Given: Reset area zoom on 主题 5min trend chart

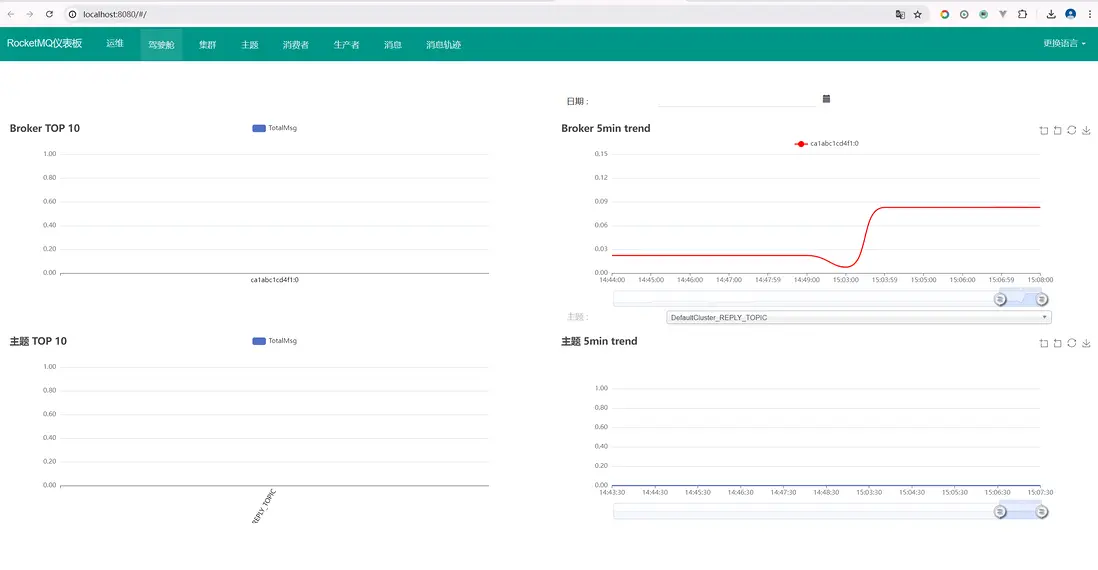Looking at the screenshot, I should tap(1057, 343).
